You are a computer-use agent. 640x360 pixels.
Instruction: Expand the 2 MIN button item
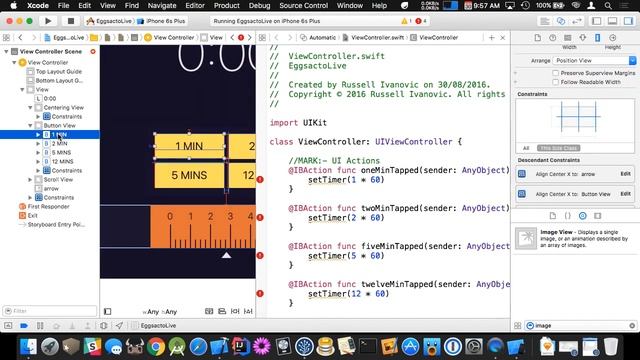pyautogui.click(x=38, y=144)
